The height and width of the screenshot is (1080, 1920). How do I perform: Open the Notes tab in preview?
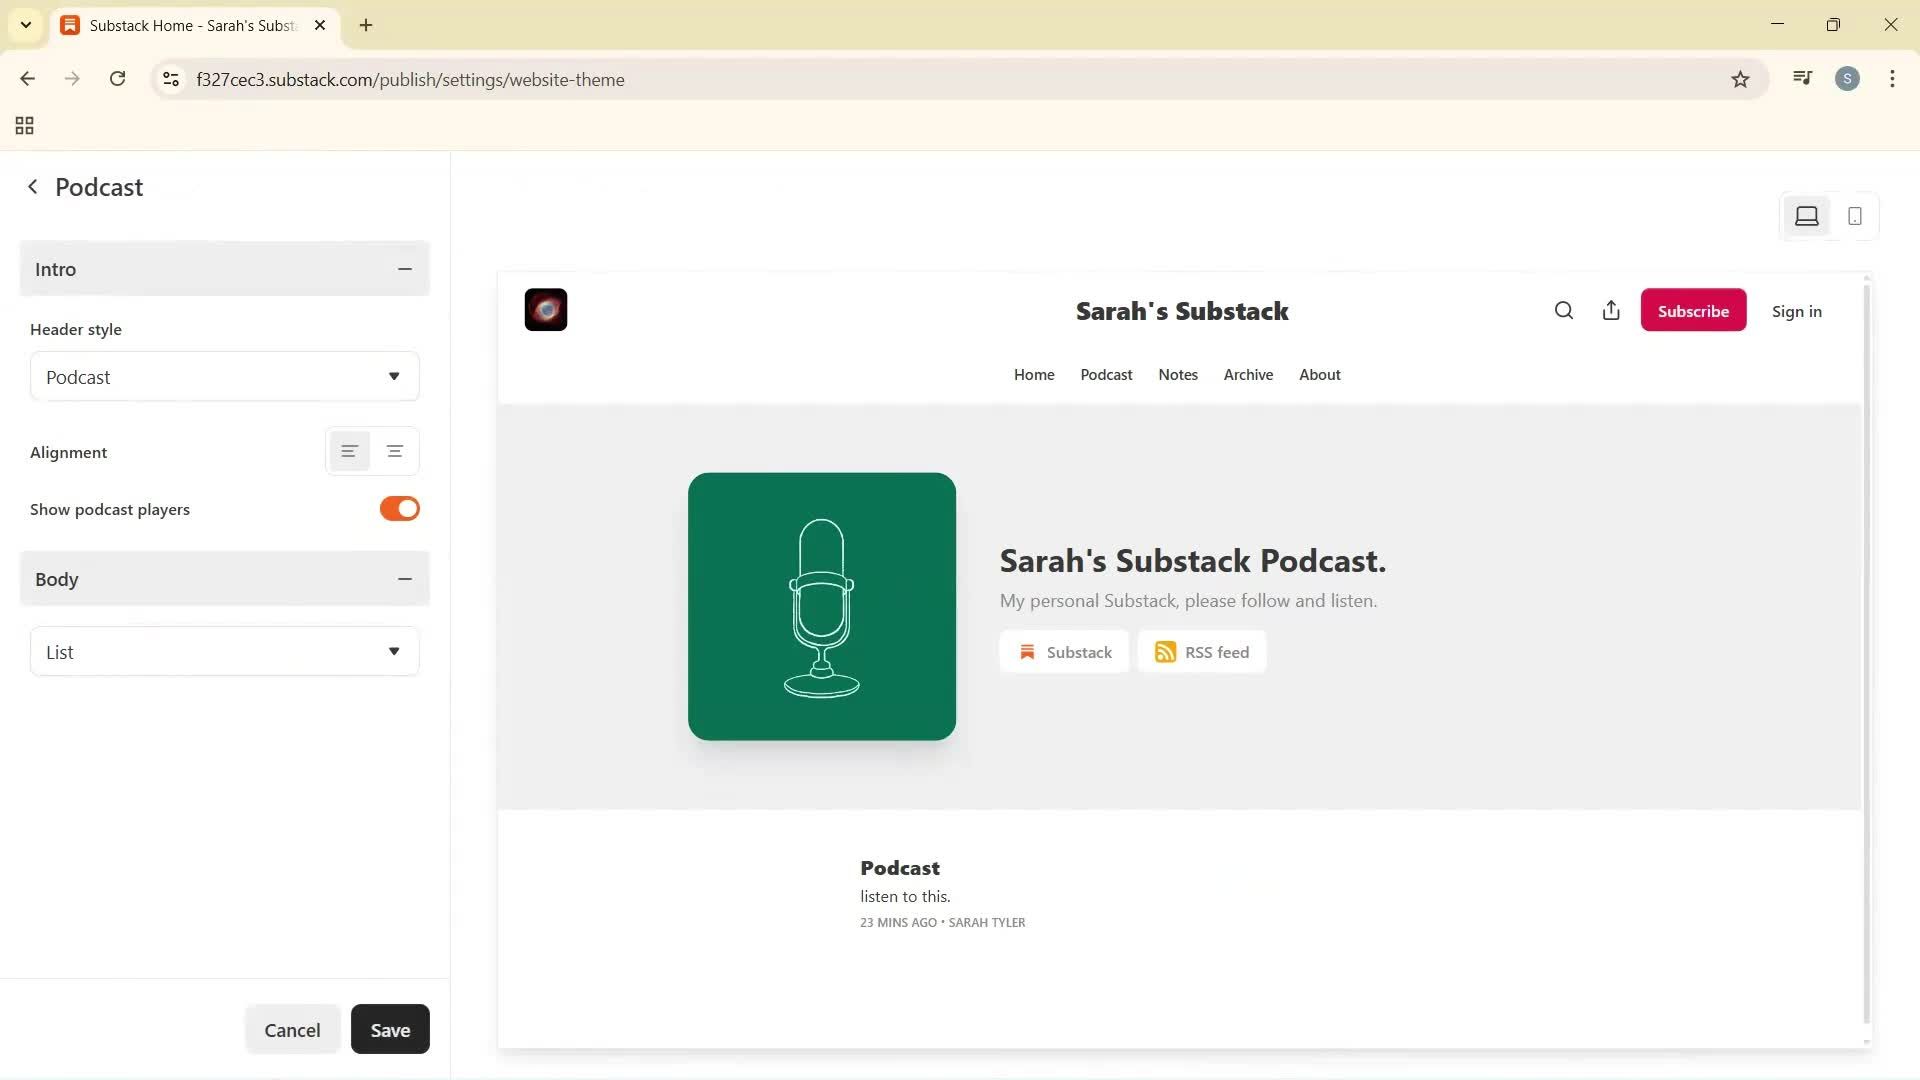pyautogui.click(x=1177, y=375)
